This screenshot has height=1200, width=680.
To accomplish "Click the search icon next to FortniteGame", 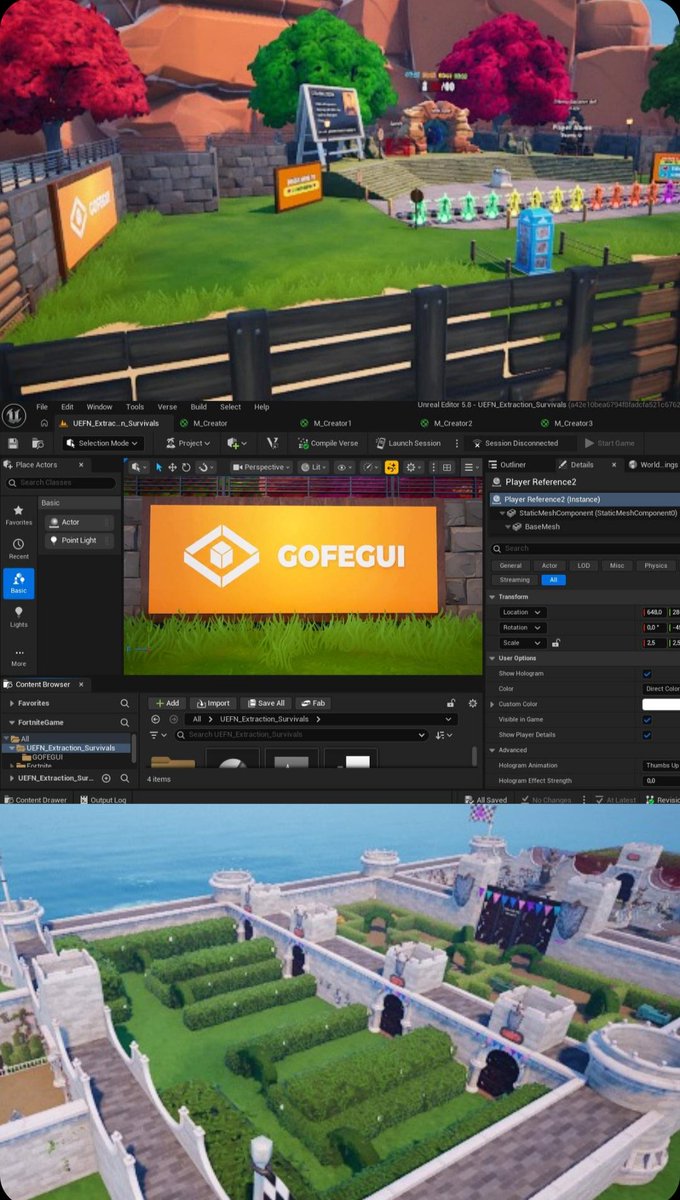I will coord(125,722).
